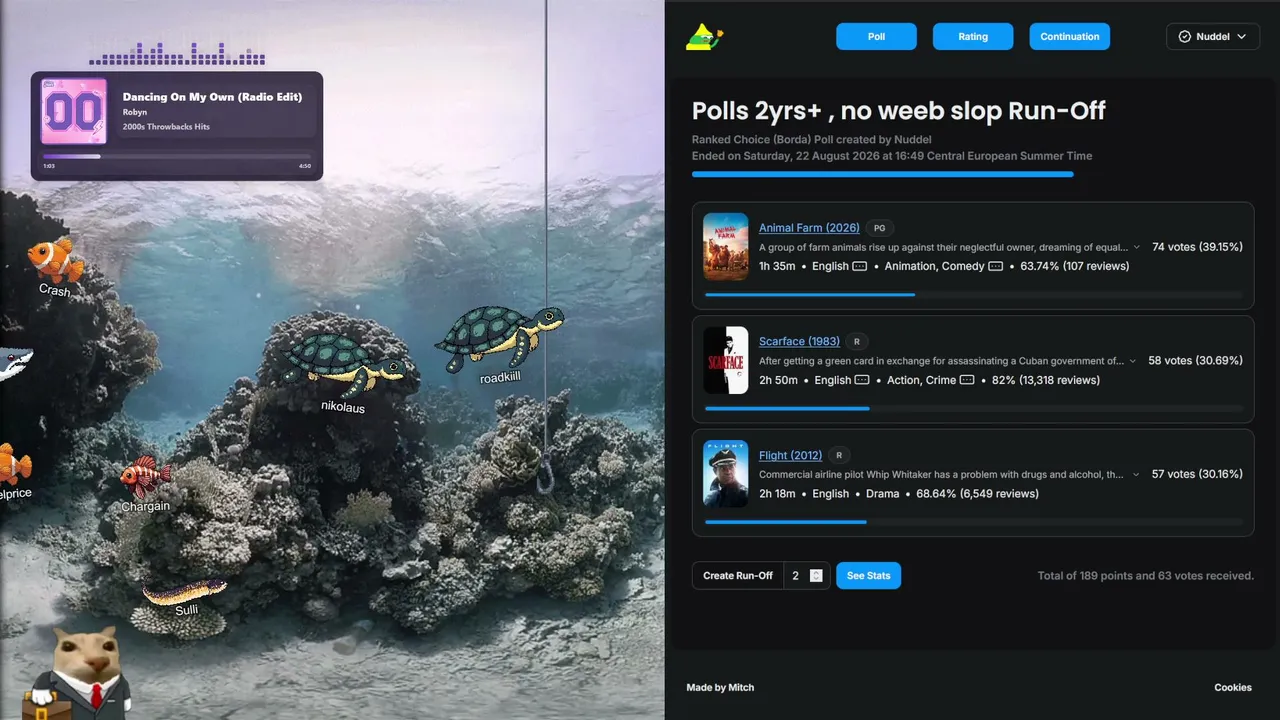Expand the Scarface description

1131,361
